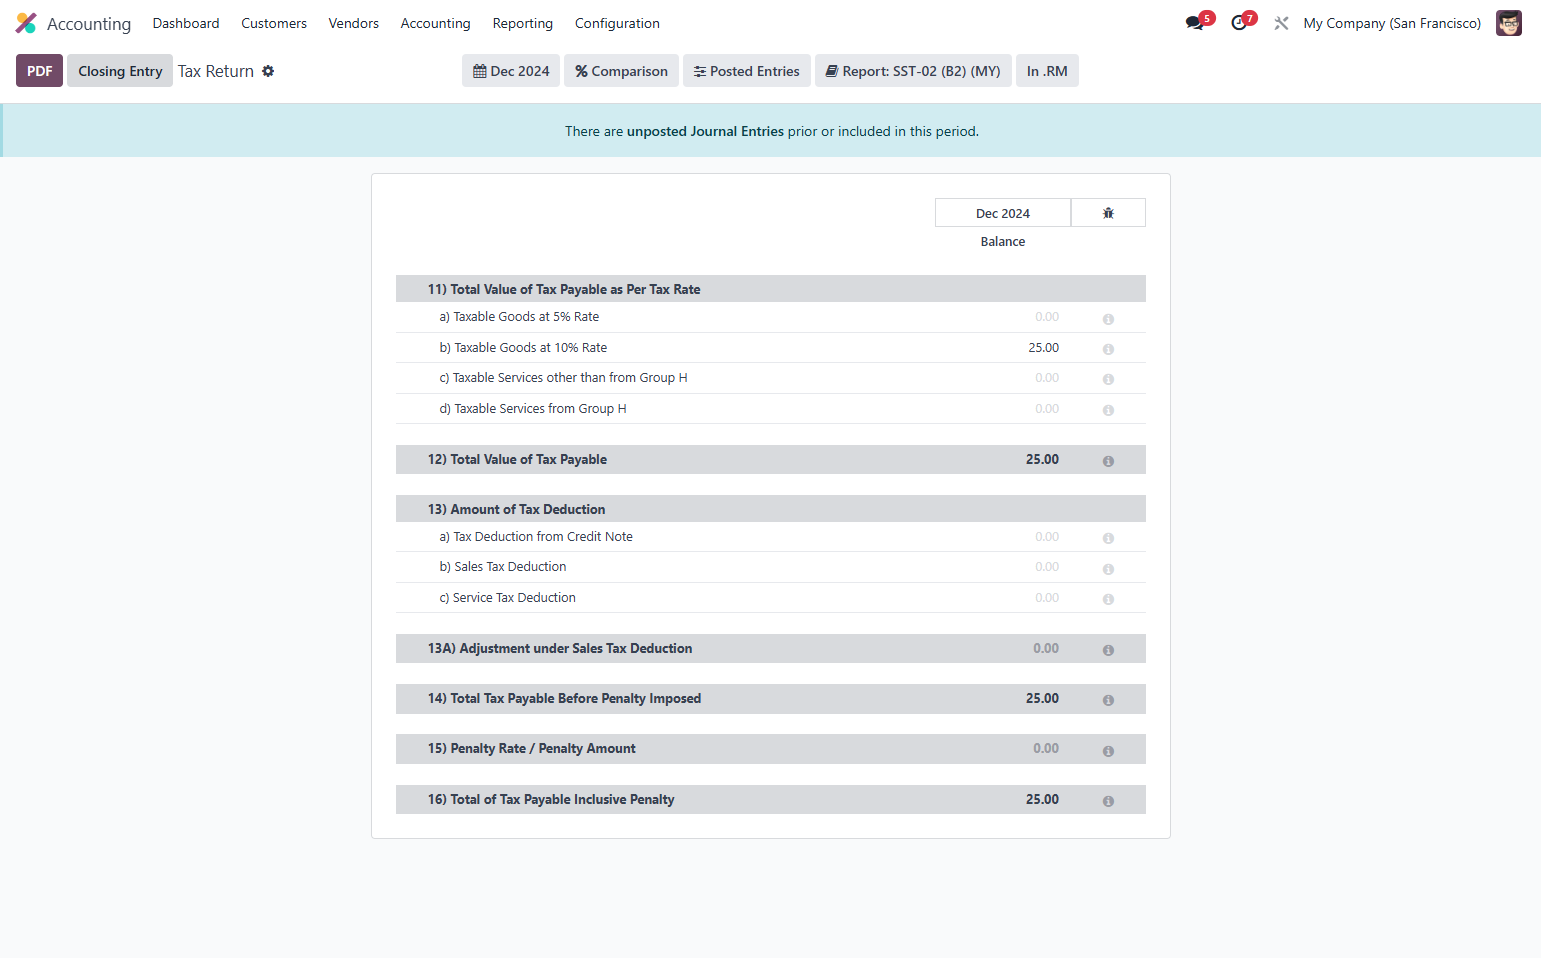This screenshot has width=1541, height=958.
Task: Open the Dashboard menu
Action: 186,23
